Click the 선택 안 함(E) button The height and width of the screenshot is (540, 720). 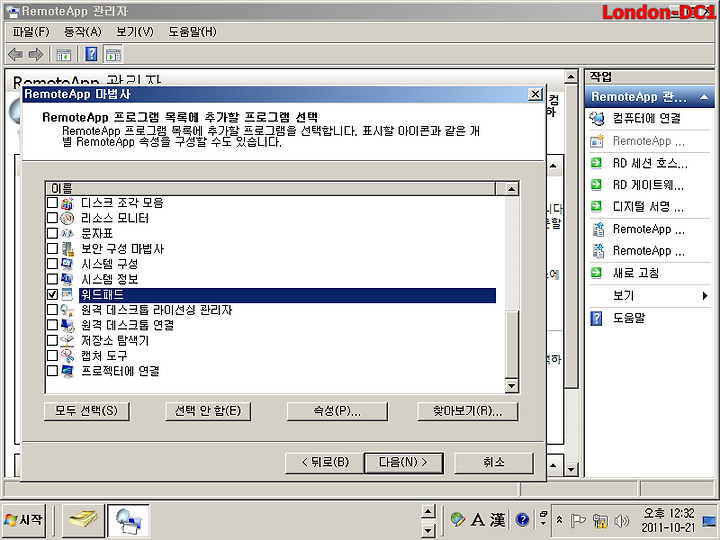tap(208, 411)
